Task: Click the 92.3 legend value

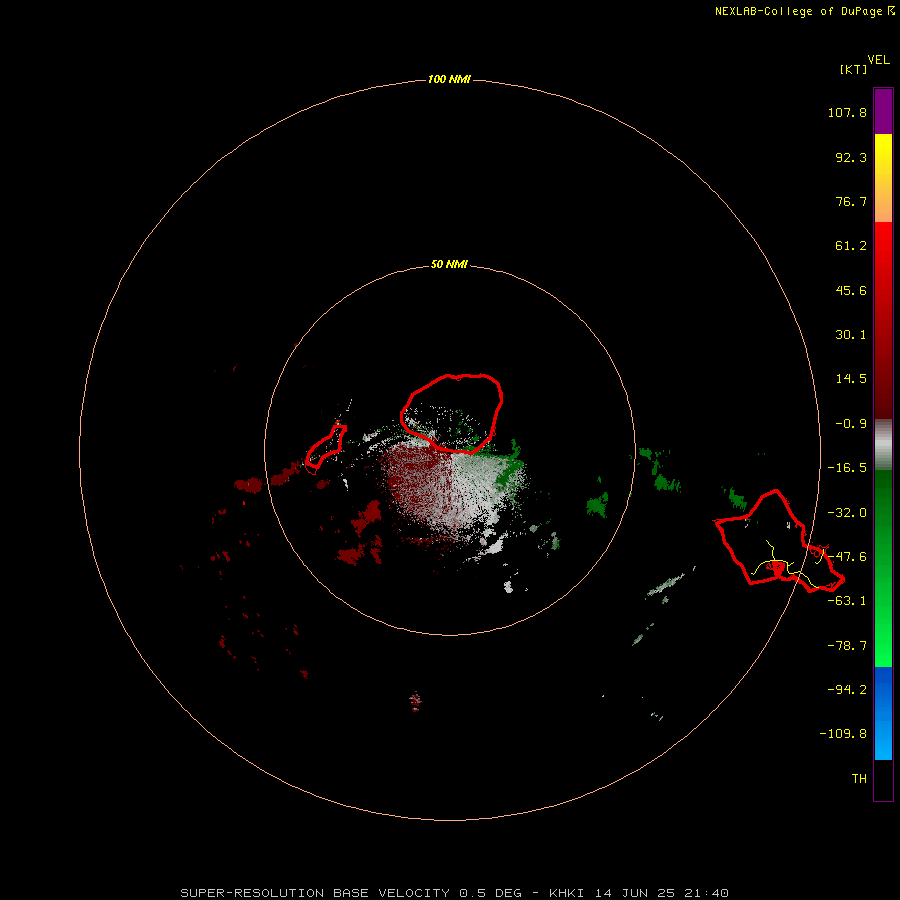Action: [851, 157]
